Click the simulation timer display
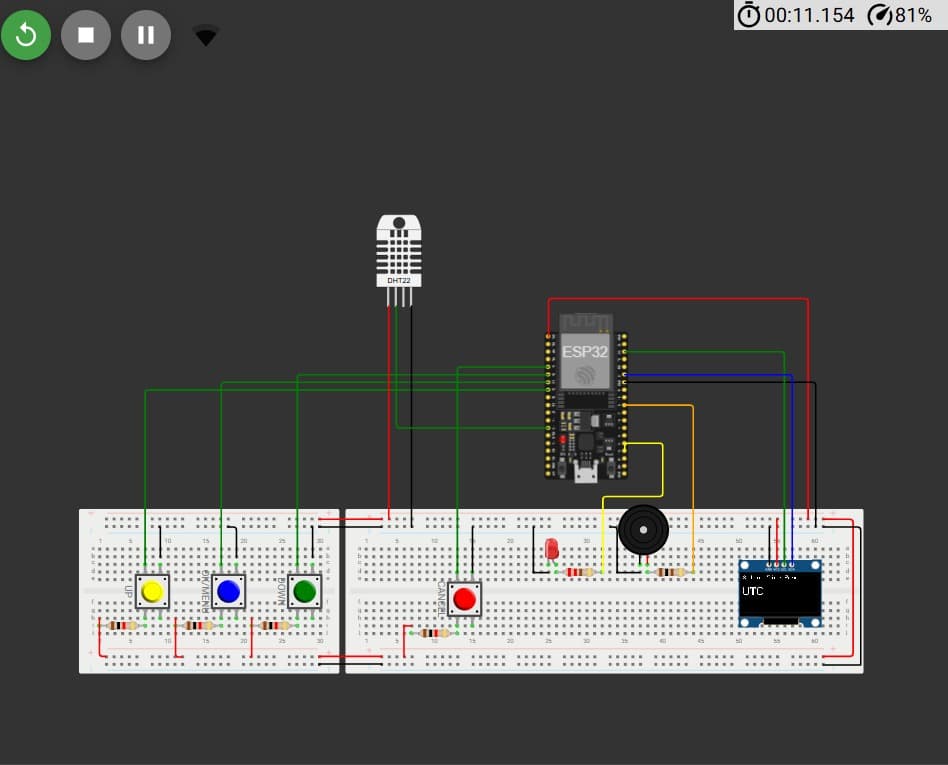This screenshot has width=948, height=765. 796,15
